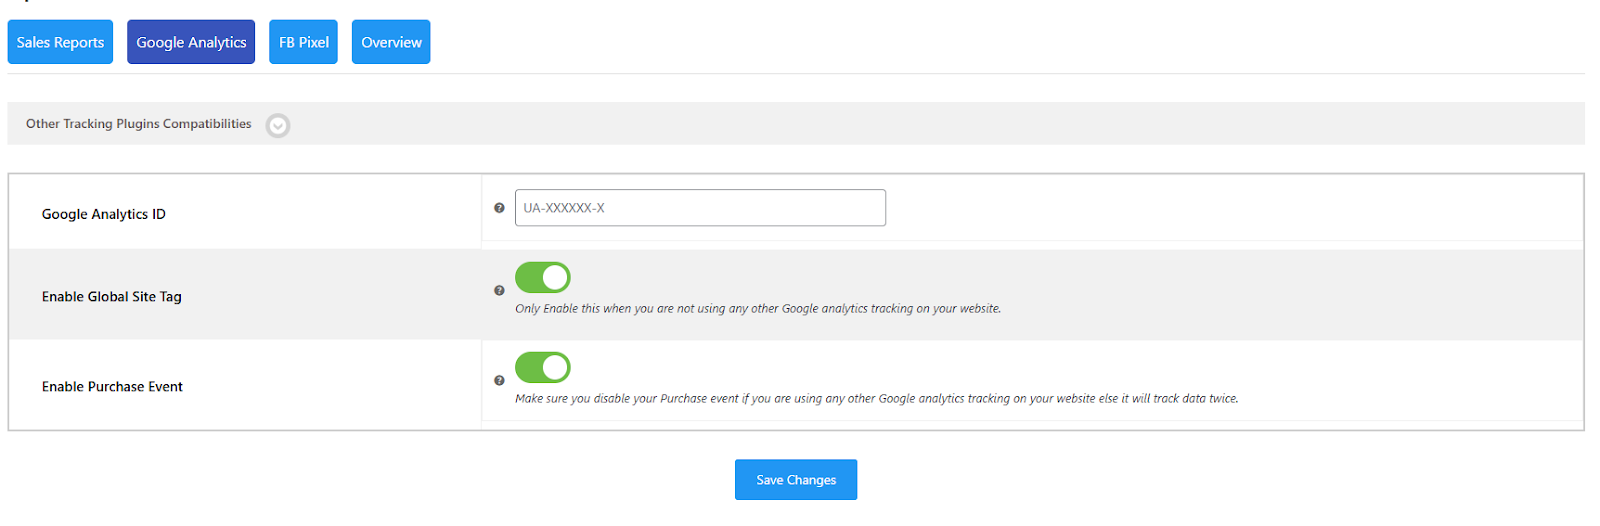Go to the Overview tab
This screenshot has width=1600, height=526.
391,42
